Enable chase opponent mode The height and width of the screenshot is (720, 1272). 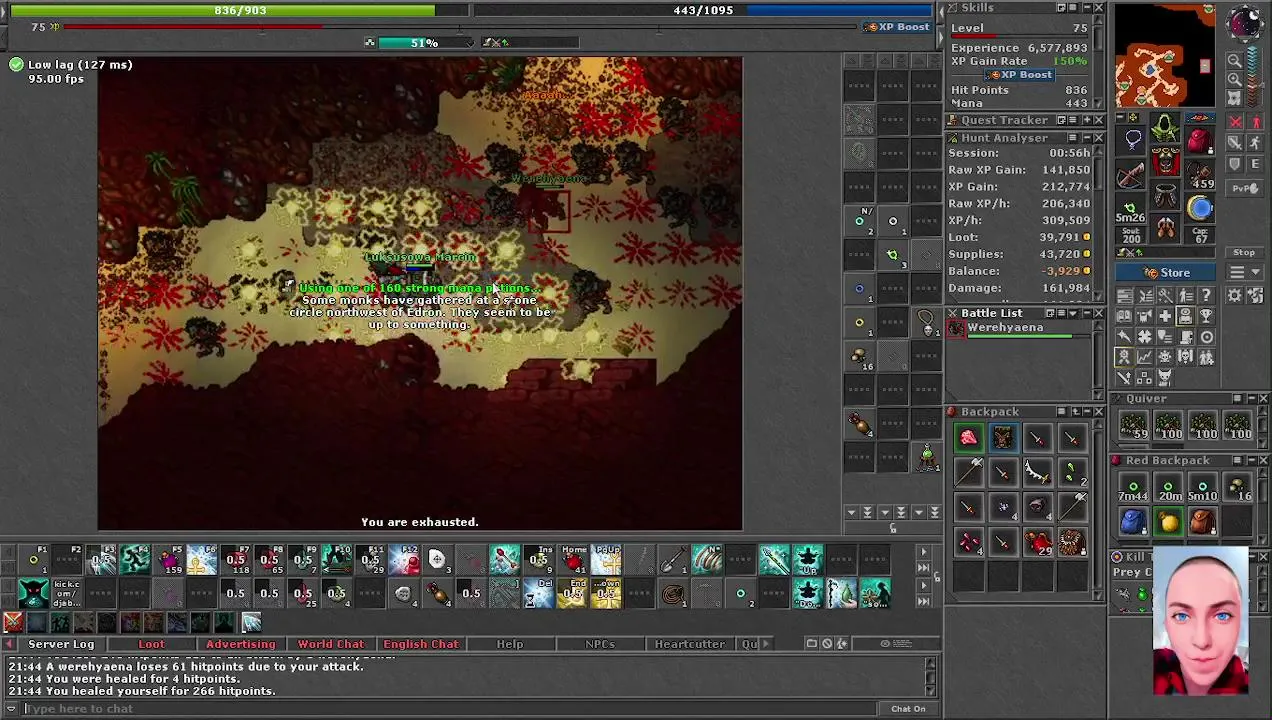tap(1255, 142)
